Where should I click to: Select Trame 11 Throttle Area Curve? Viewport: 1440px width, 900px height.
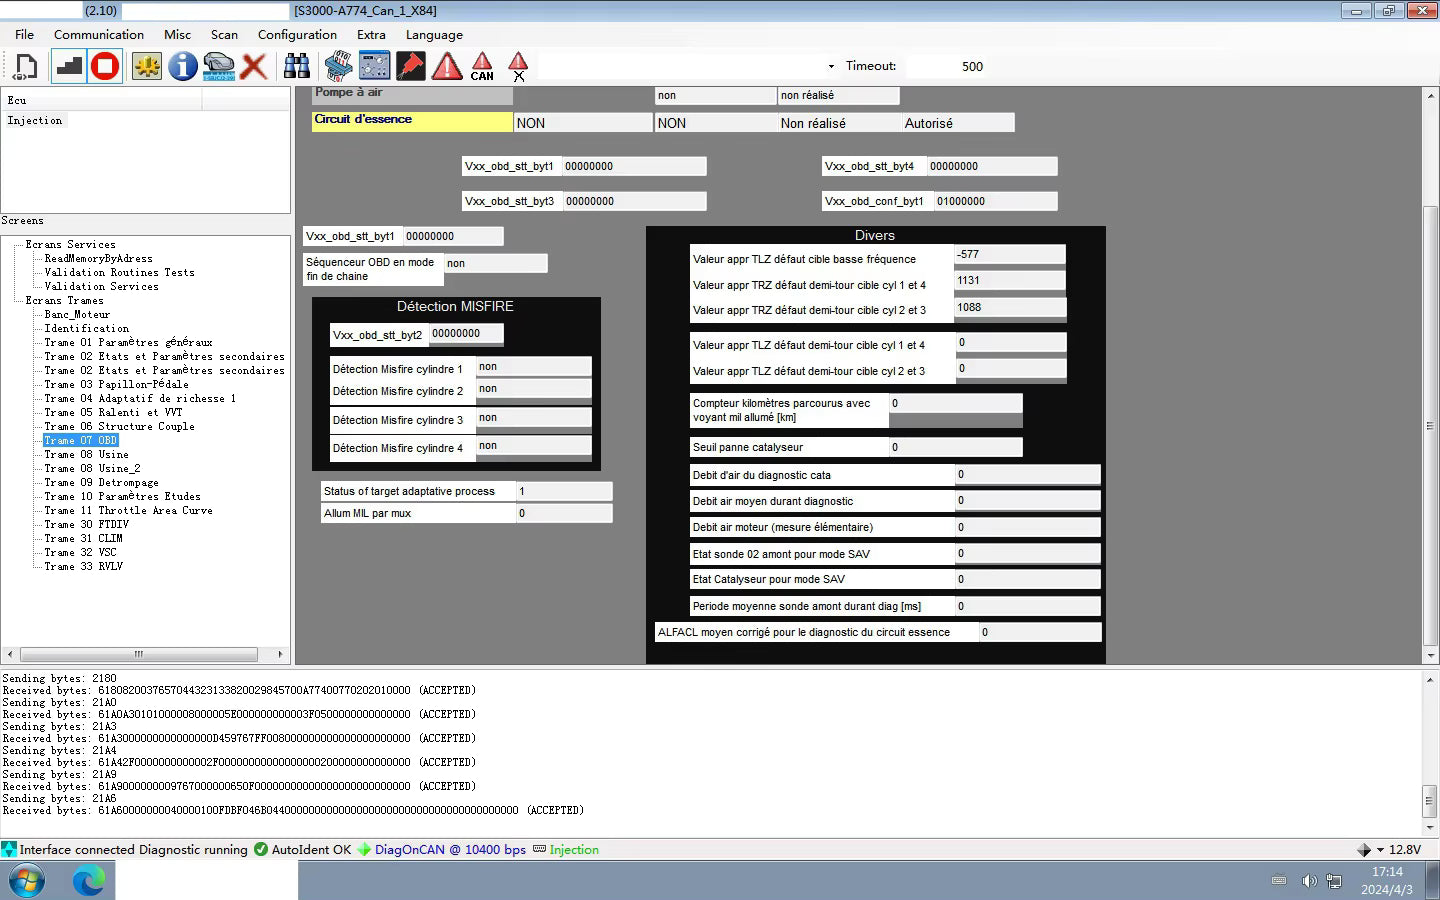pos(128,510)
